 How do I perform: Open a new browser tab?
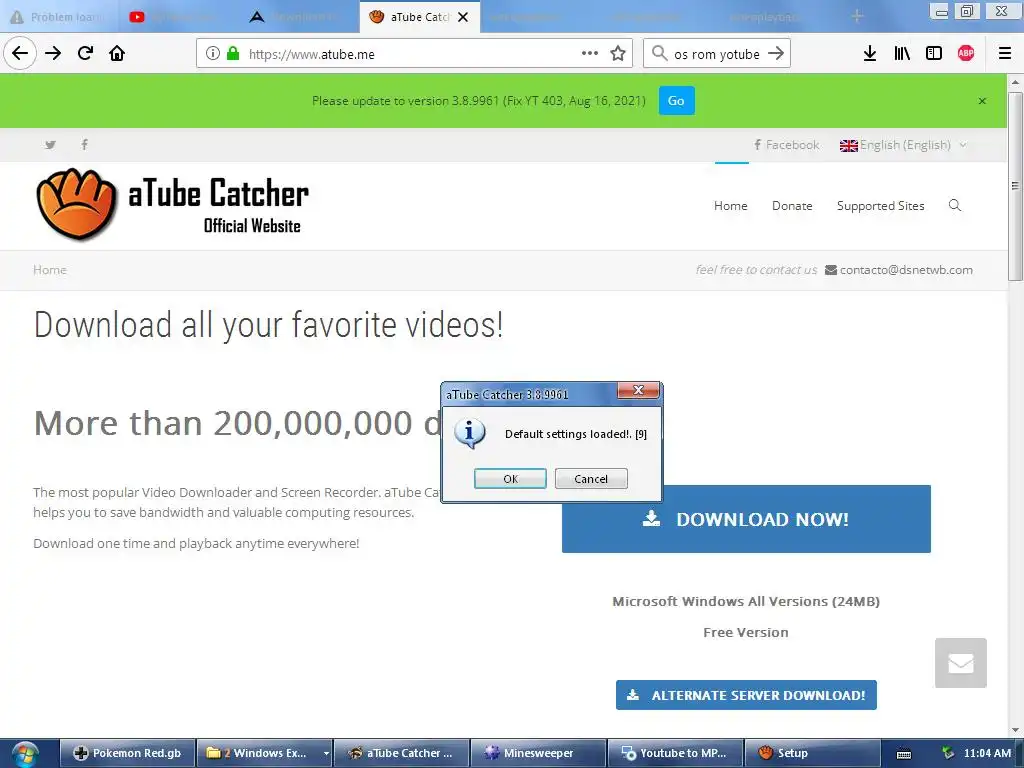[857, 16]
